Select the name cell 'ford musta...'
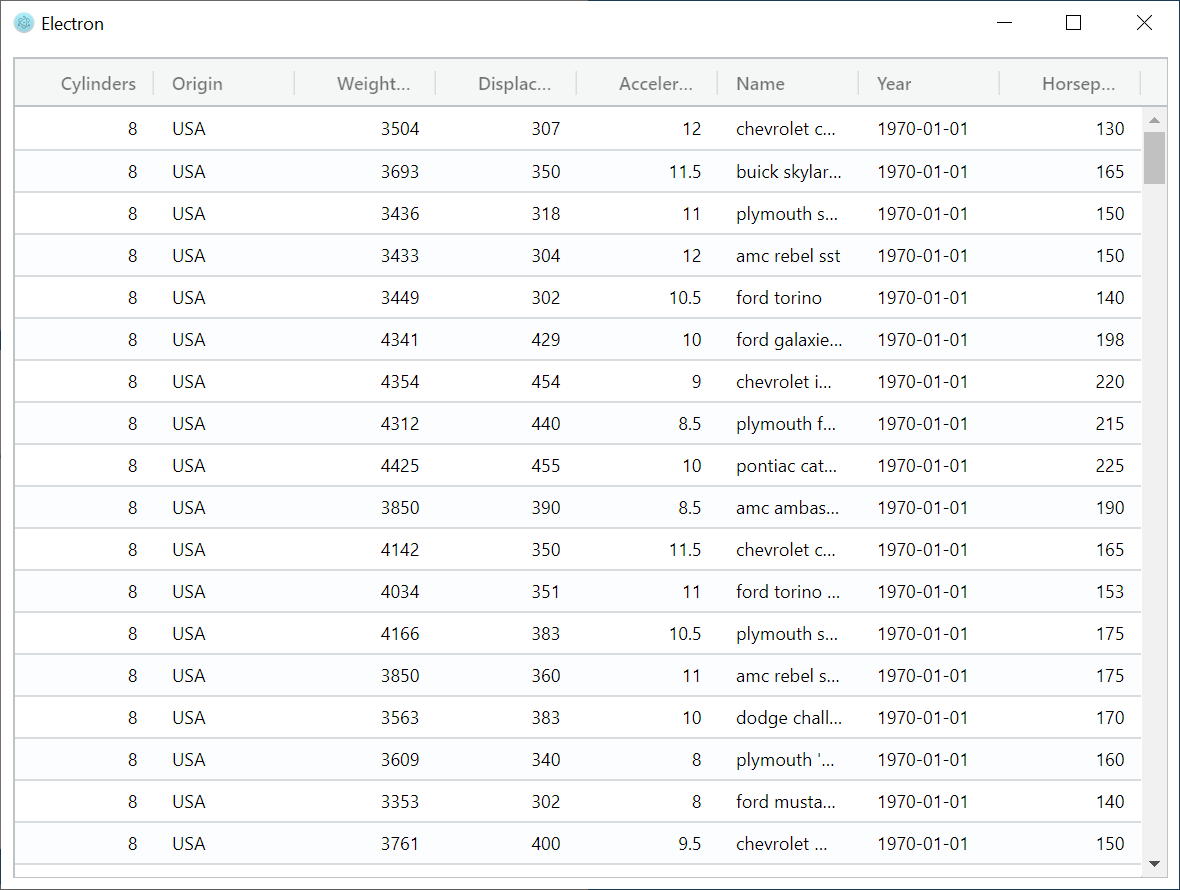The image size is (1180, 890). 786,802
